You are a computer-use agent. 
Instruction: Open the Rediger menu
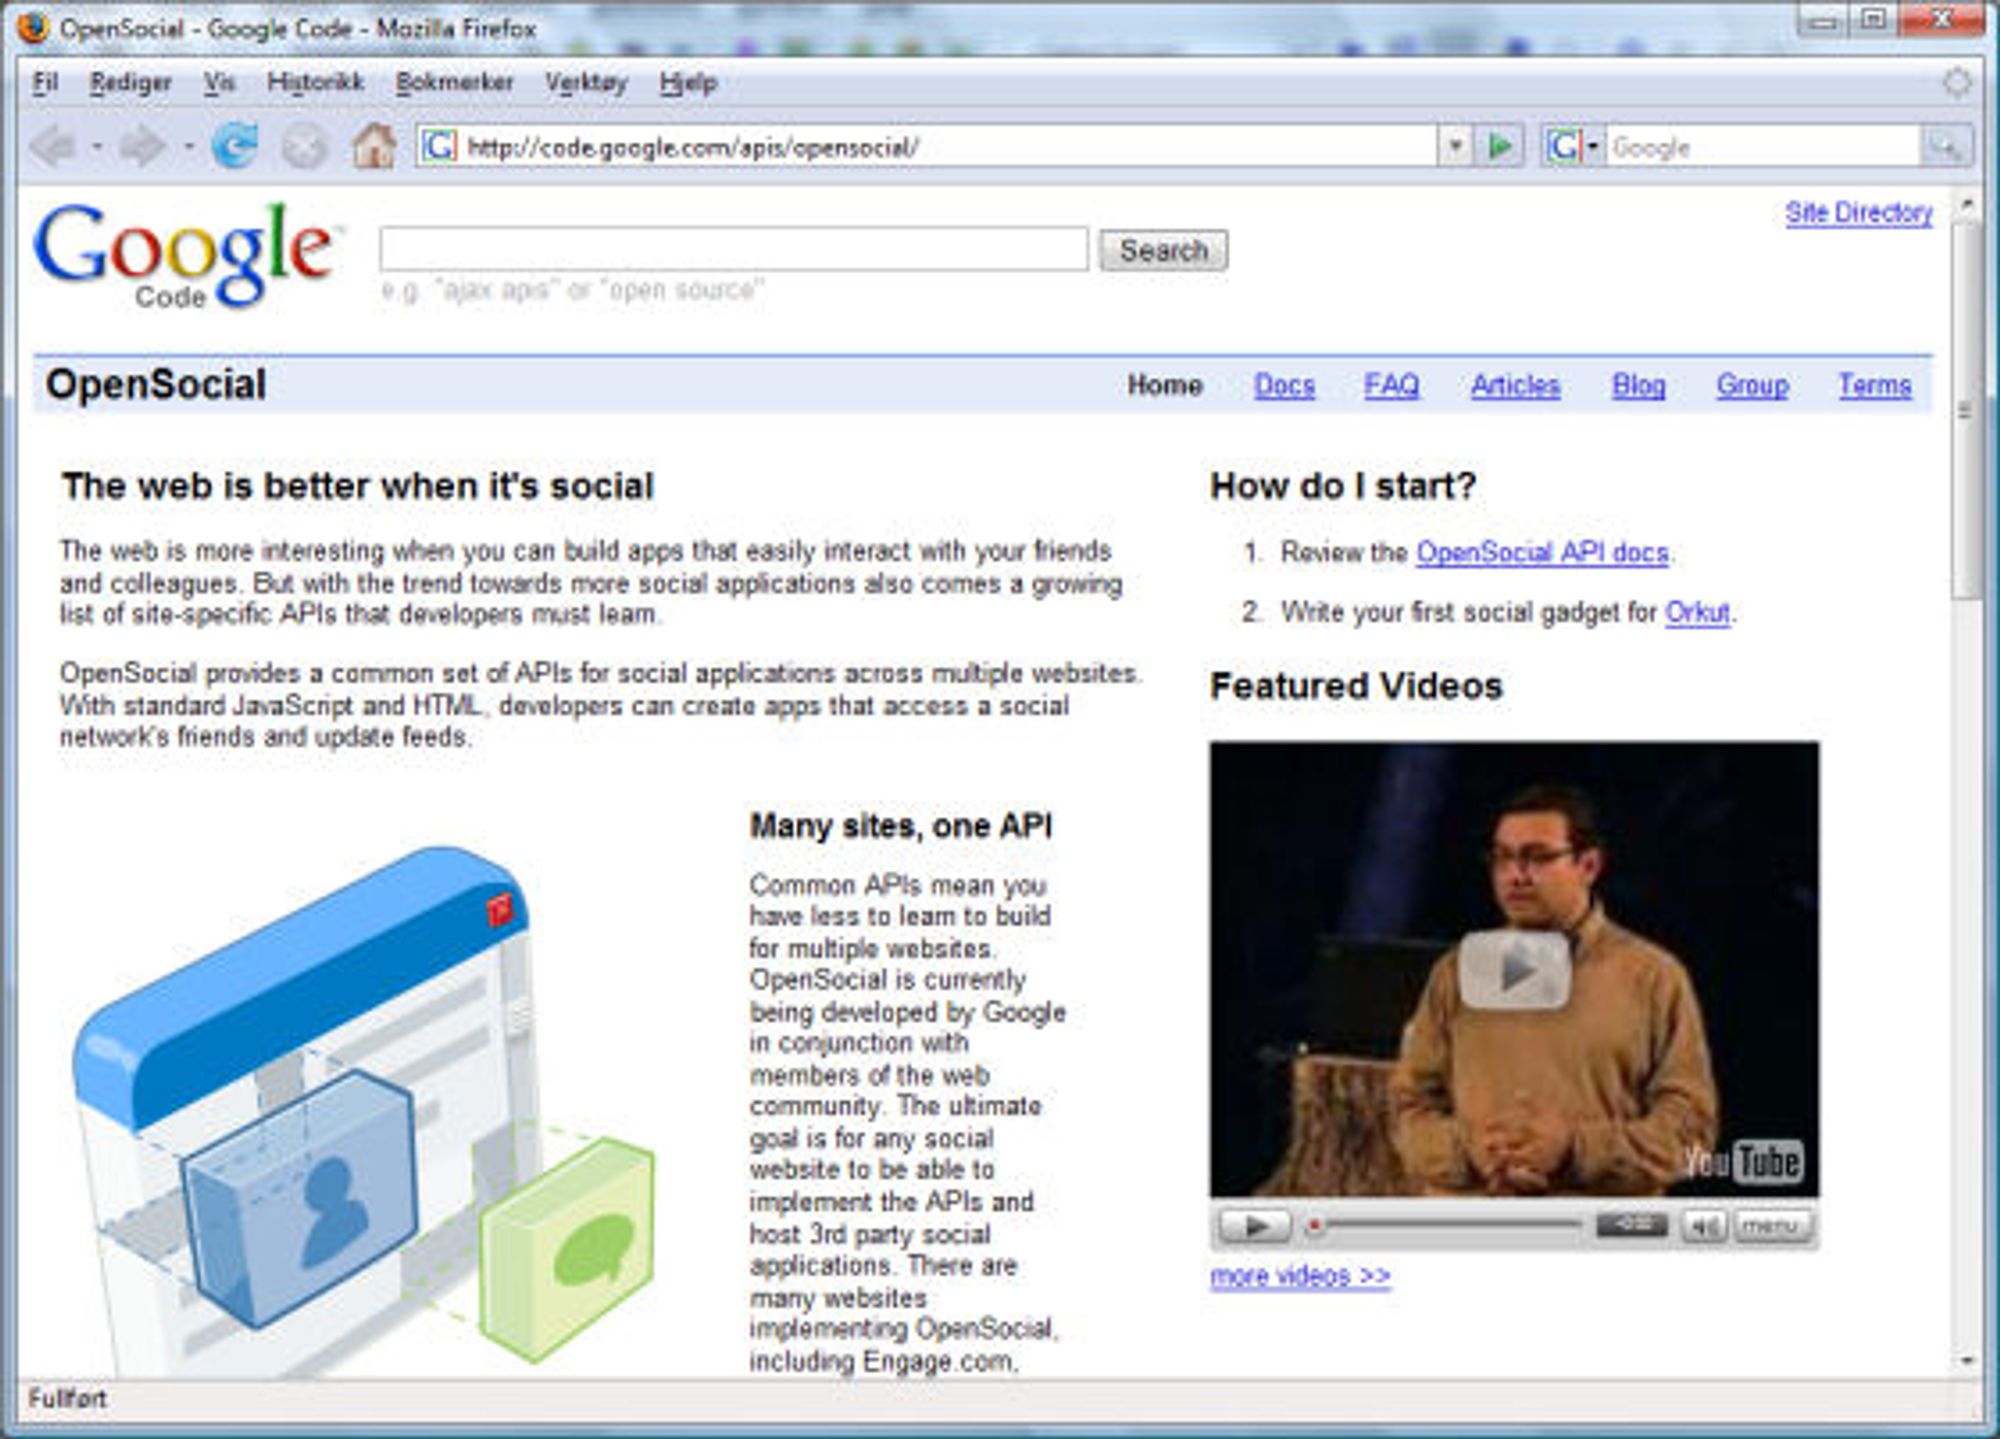coord(130,82)
